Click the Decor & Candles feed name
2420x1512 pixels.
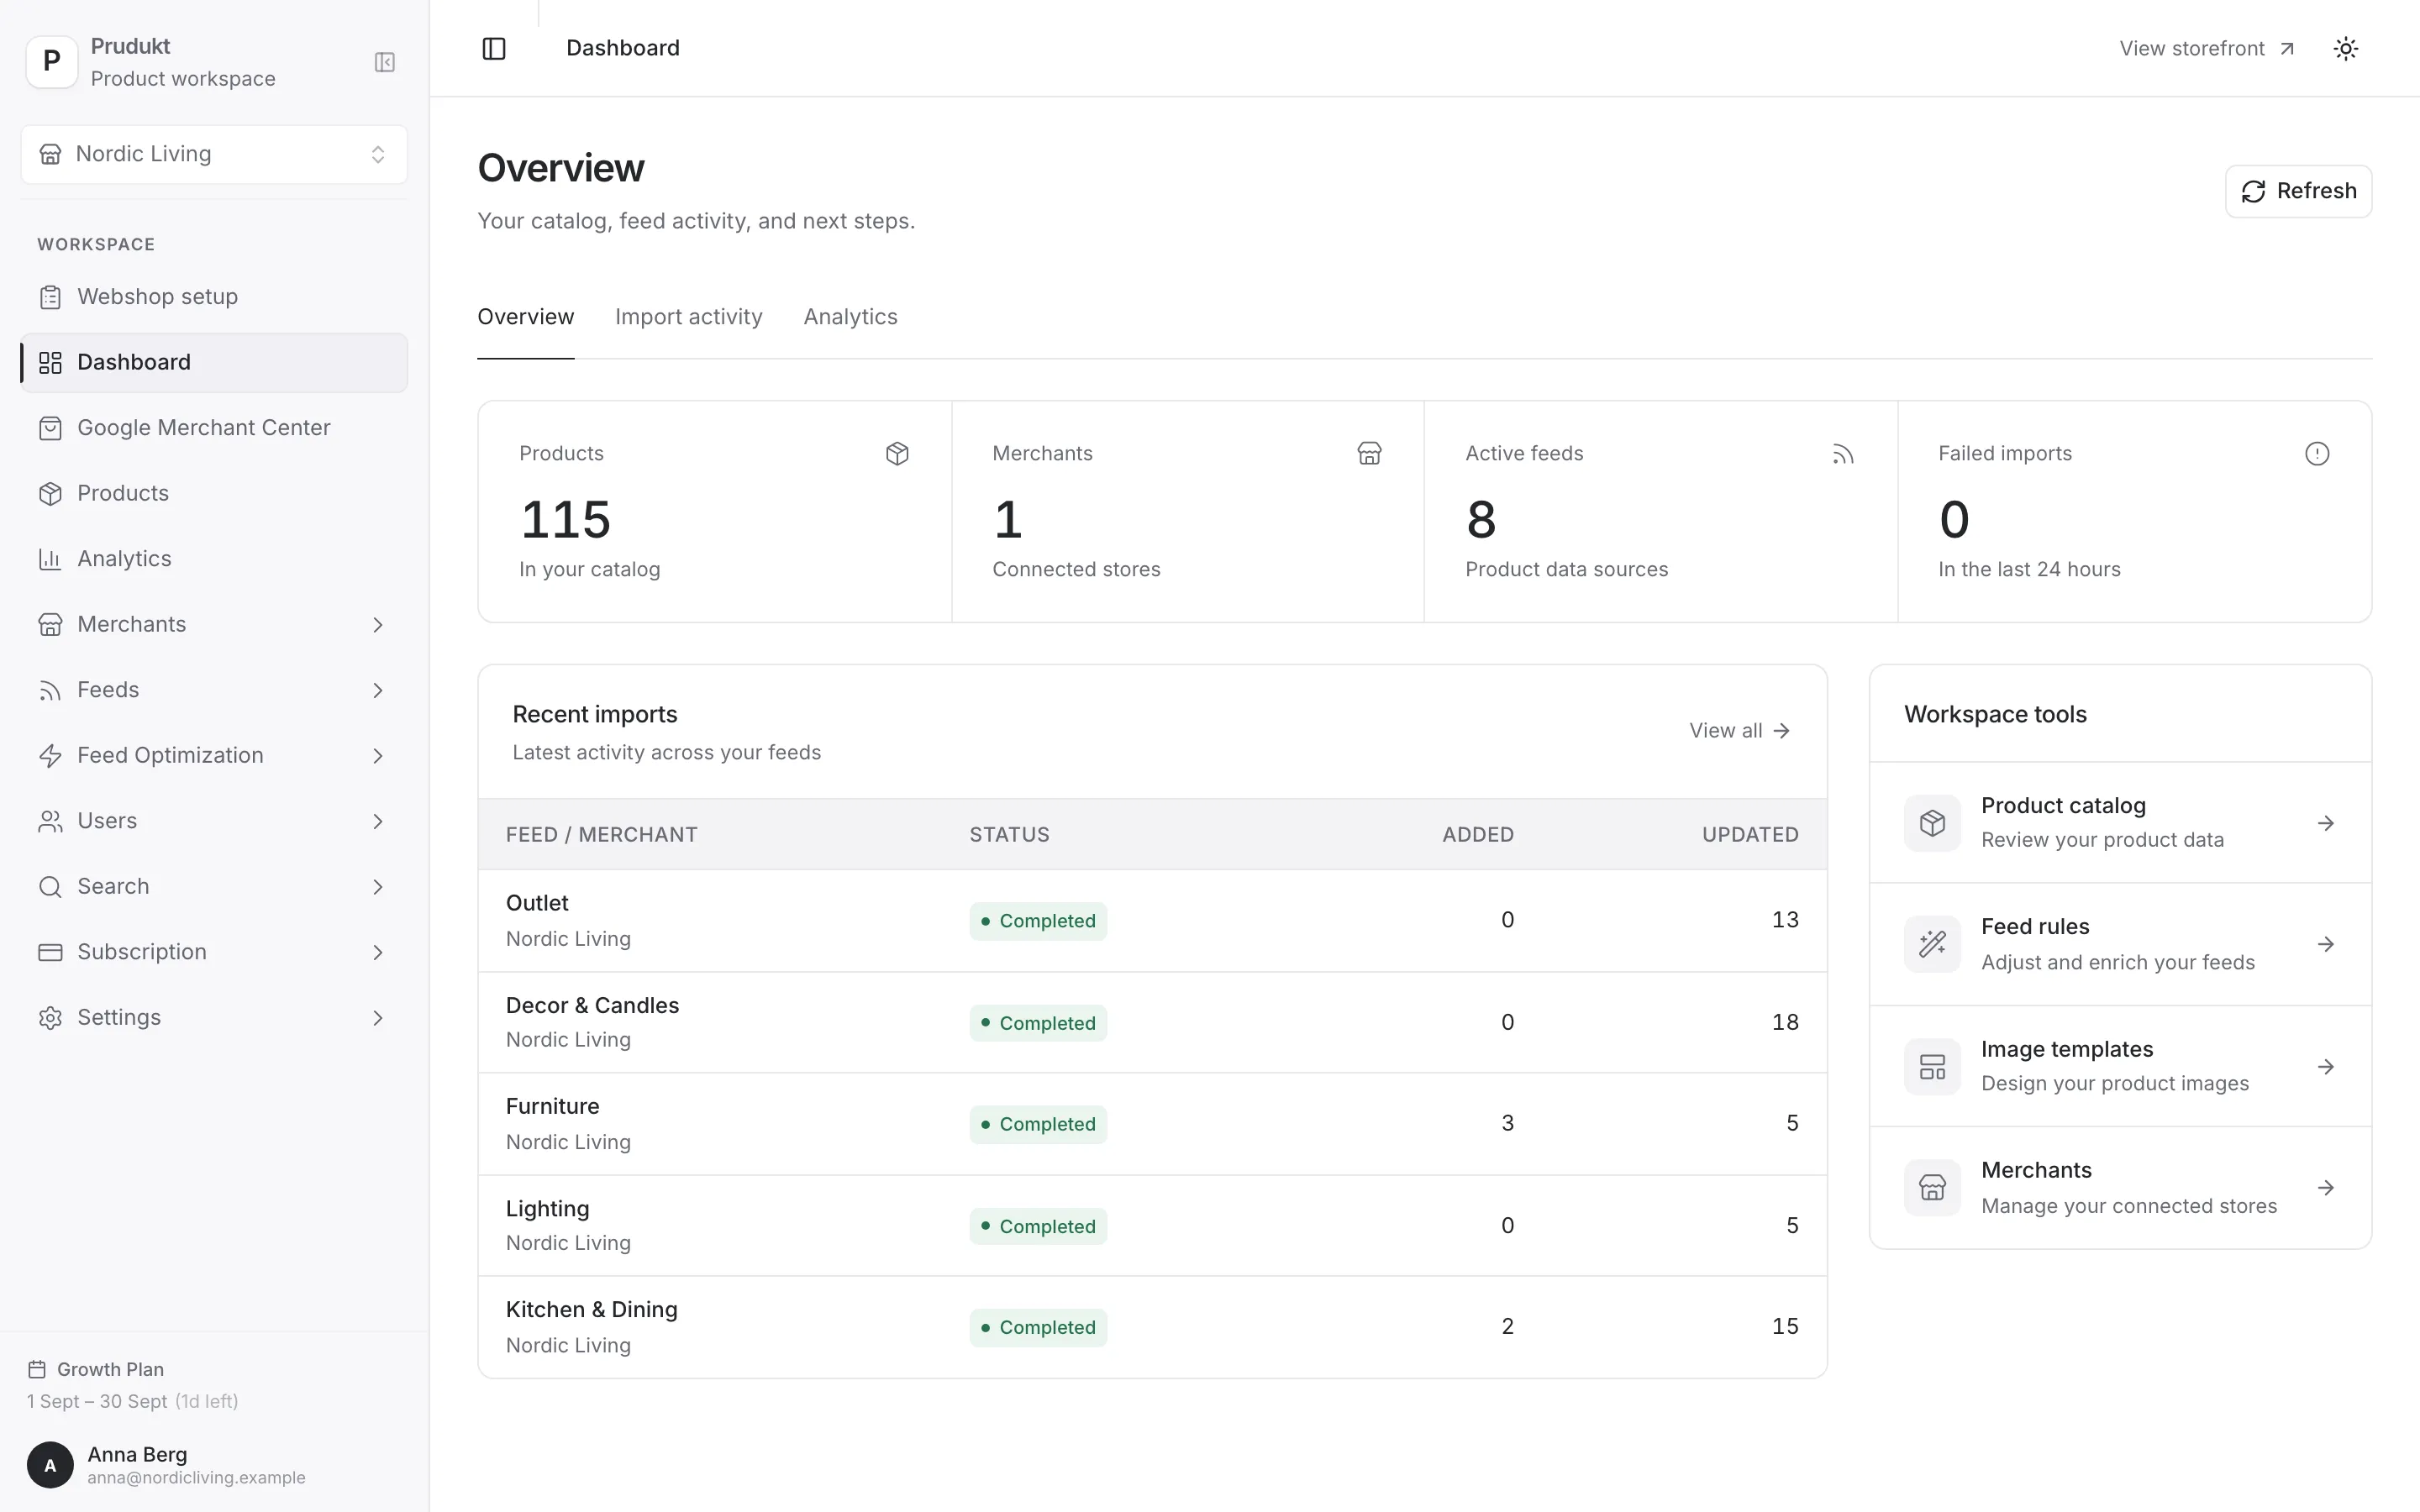(x=592, y=1005)
